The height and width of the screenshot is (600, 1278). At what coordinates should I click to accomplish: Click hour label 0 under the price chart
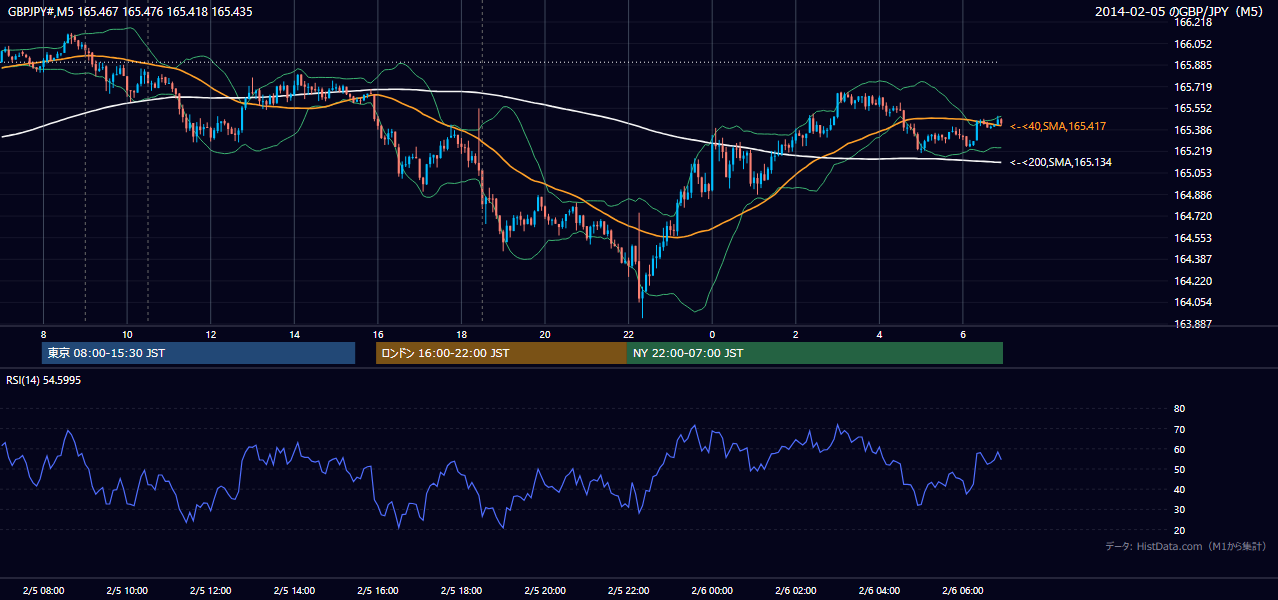click(712, 334)
